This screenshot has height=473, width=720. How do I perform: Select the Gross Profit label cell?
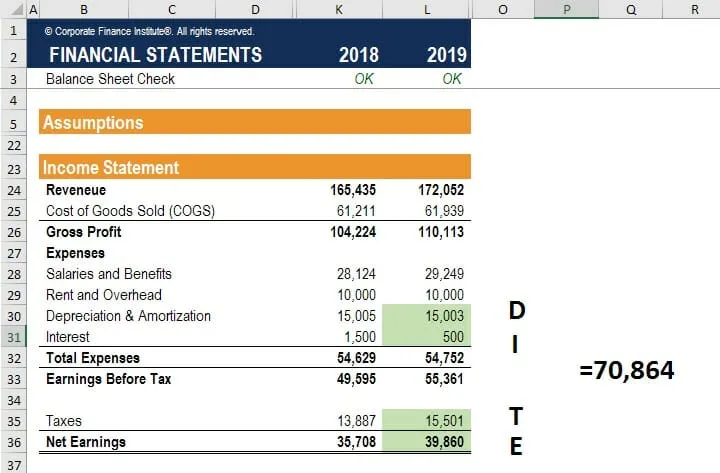pyautogui.click(x=84, y=231)
